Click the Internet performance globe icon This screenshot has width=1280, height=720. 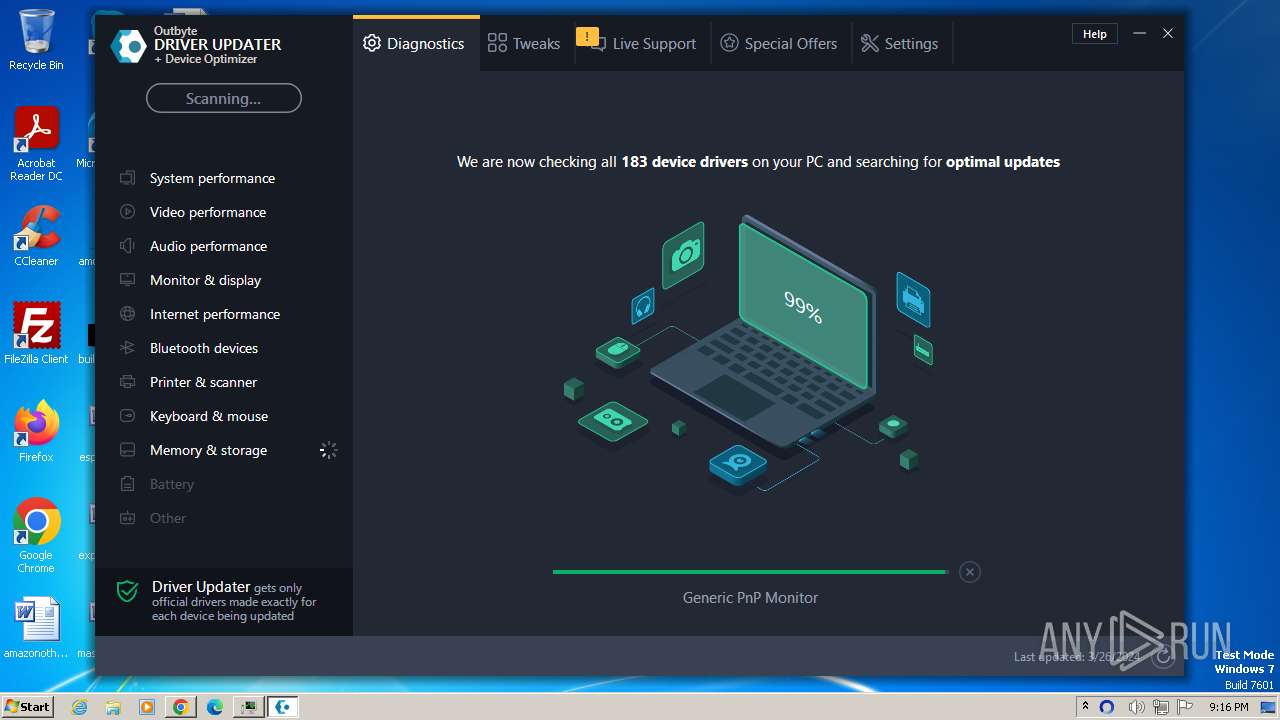(127, 314)
